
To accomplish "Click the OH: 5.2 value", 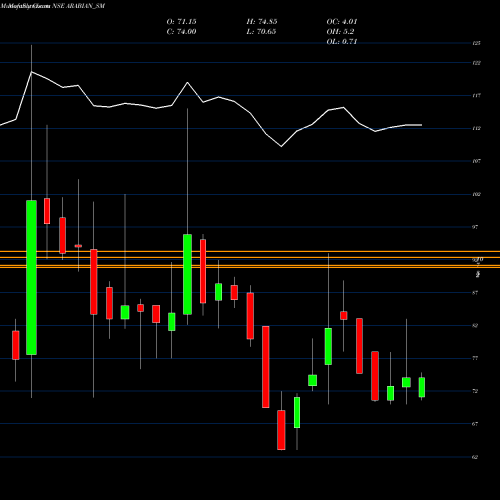I will pos(340,32).
